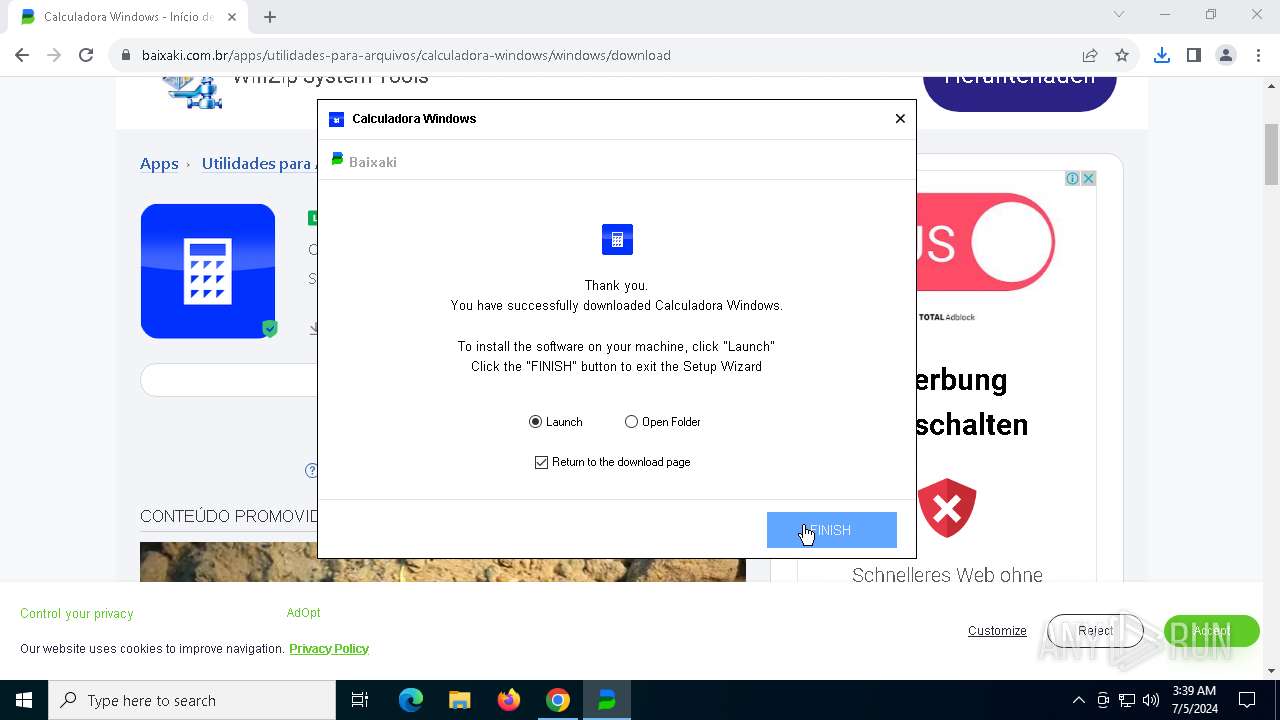Go back in Chrome browser
Viewport: 1280px width, 720px height.
coord(22,55)
